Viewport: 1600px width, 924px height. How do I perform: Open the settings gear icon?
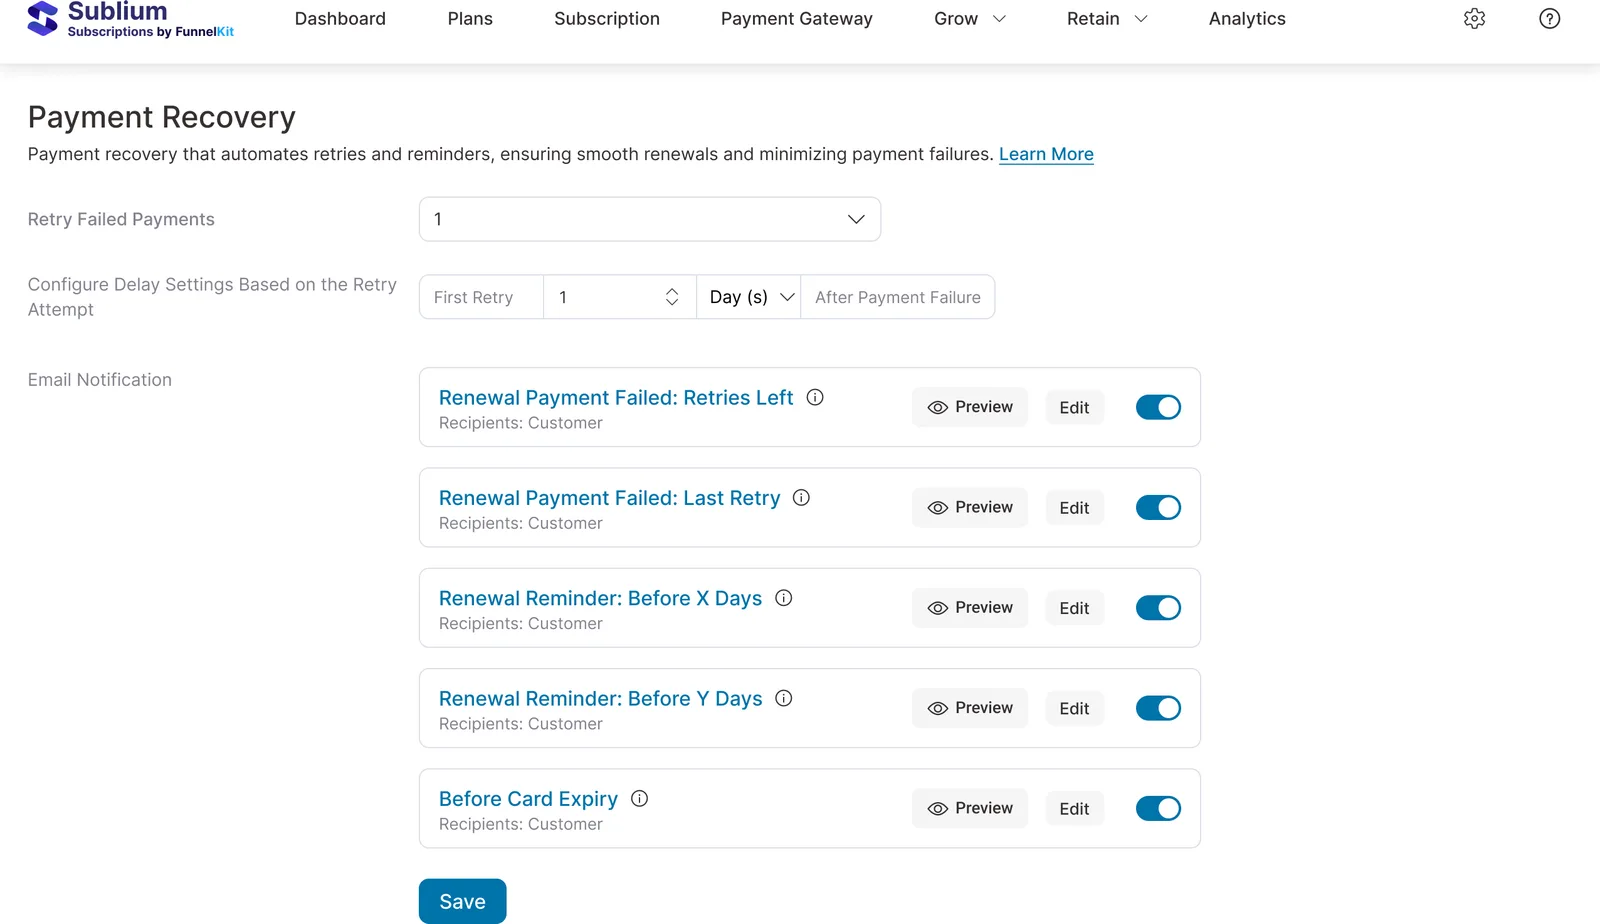1474,19
